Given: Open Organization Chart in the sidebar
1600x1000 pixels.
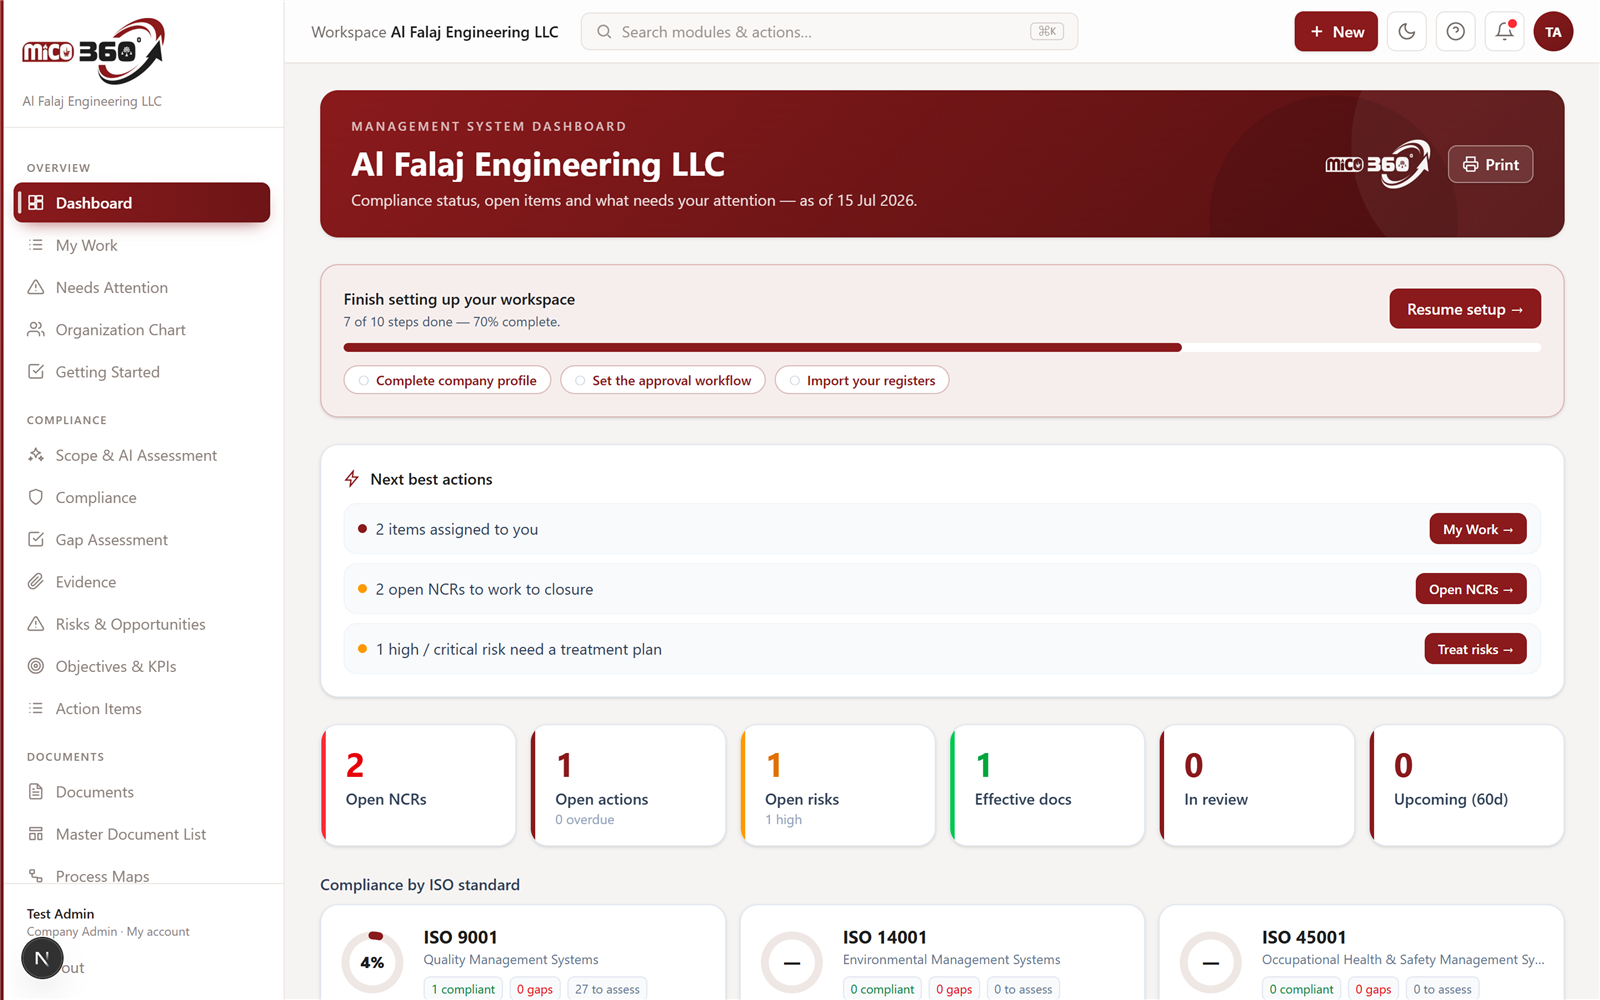Looking at the screenshot, I should click(x=142, y=329).
